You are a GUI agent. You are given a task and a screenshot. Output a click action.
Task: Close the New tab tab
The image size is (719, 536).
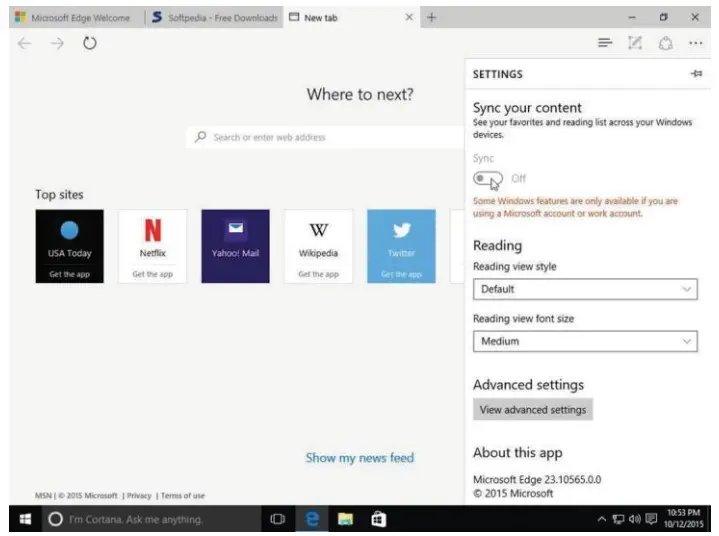[409, 17]
